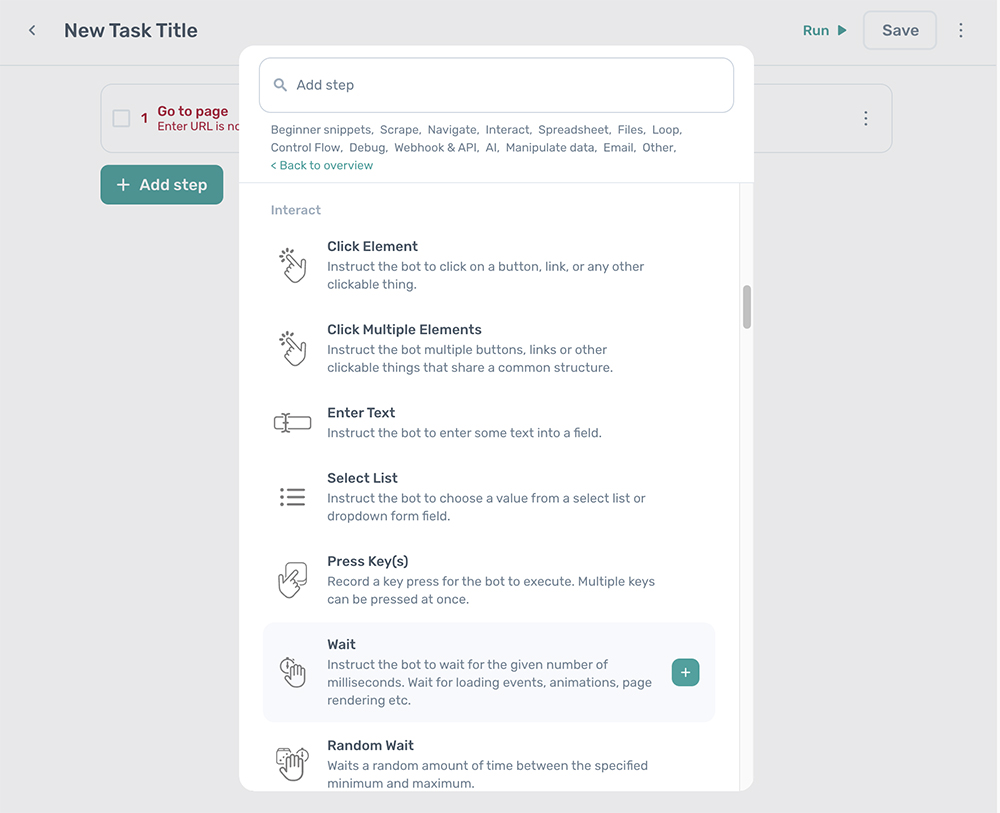
Task: Save the task
Action: click(x=899, y=30)
